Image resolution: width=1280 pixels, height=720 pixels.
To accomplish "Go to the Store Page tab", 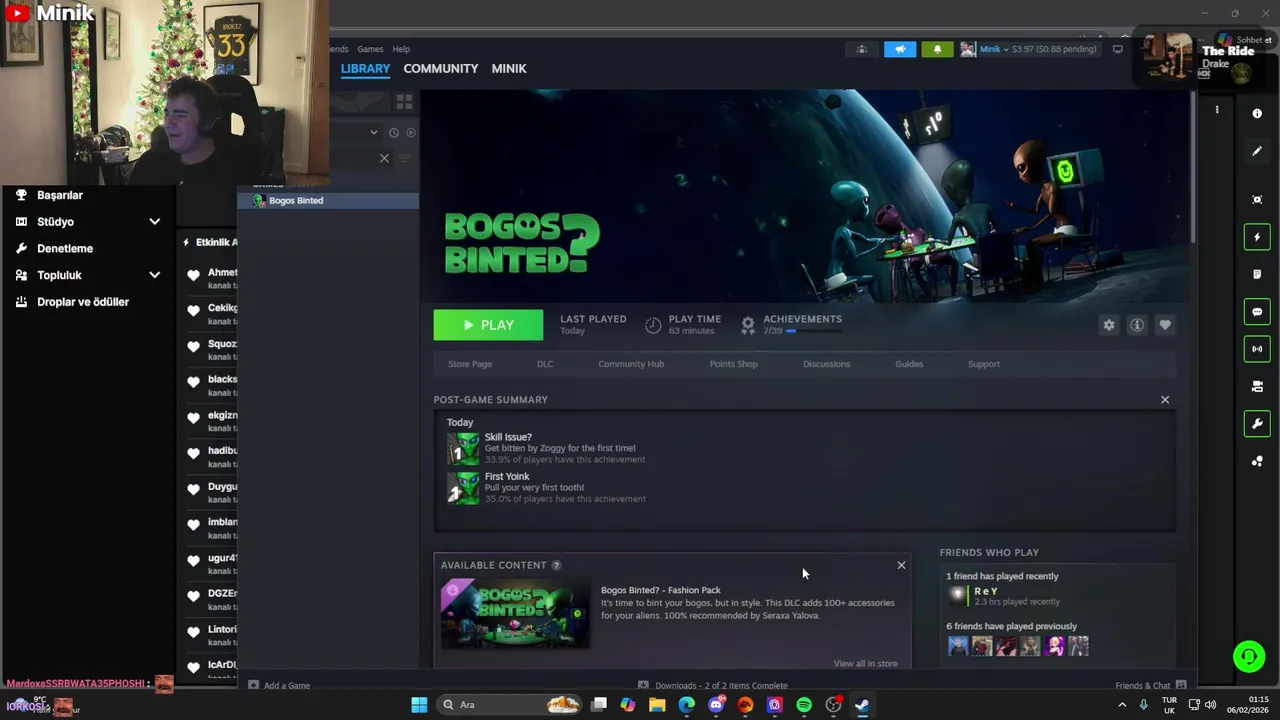I will tap(470, 364).
